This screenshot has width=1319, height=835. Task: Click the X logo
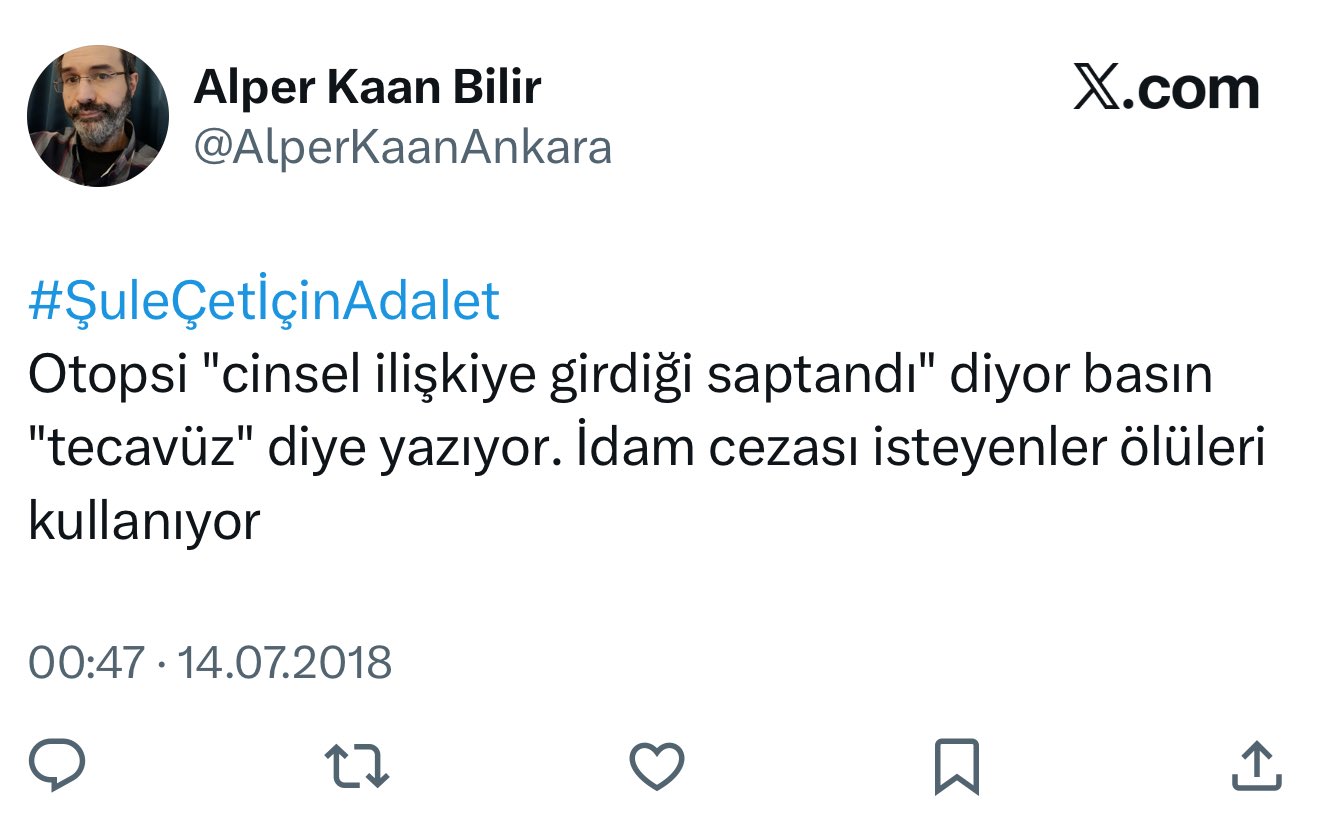coord(1096,89)
